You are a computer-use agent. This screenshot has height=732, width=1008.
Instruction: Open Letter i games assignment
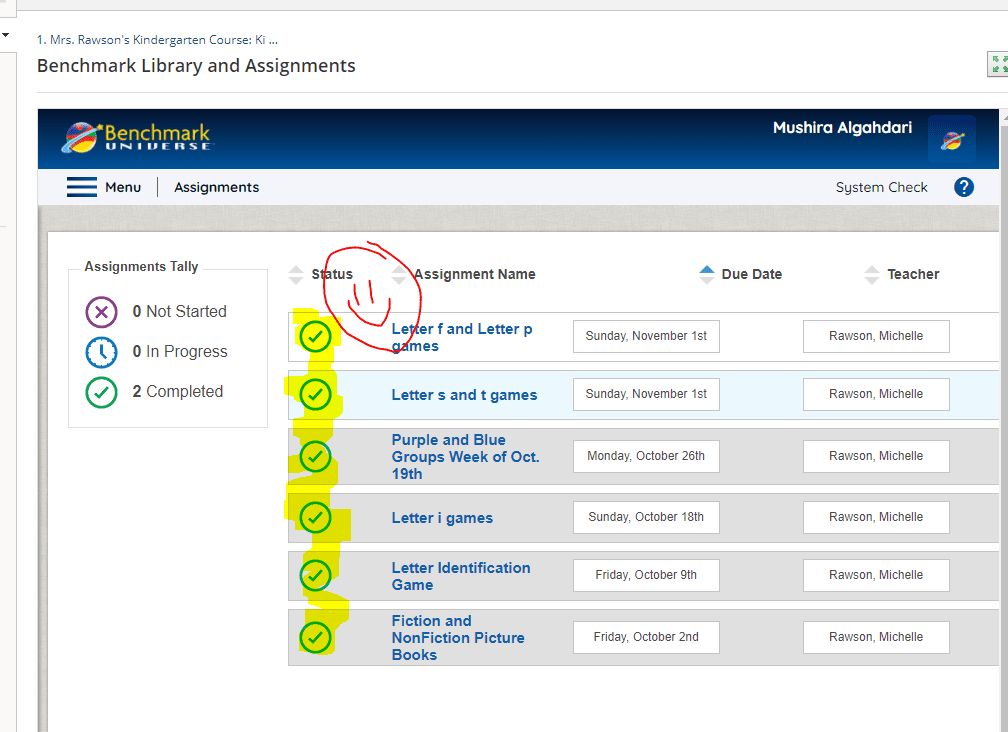tap(442, 518)
